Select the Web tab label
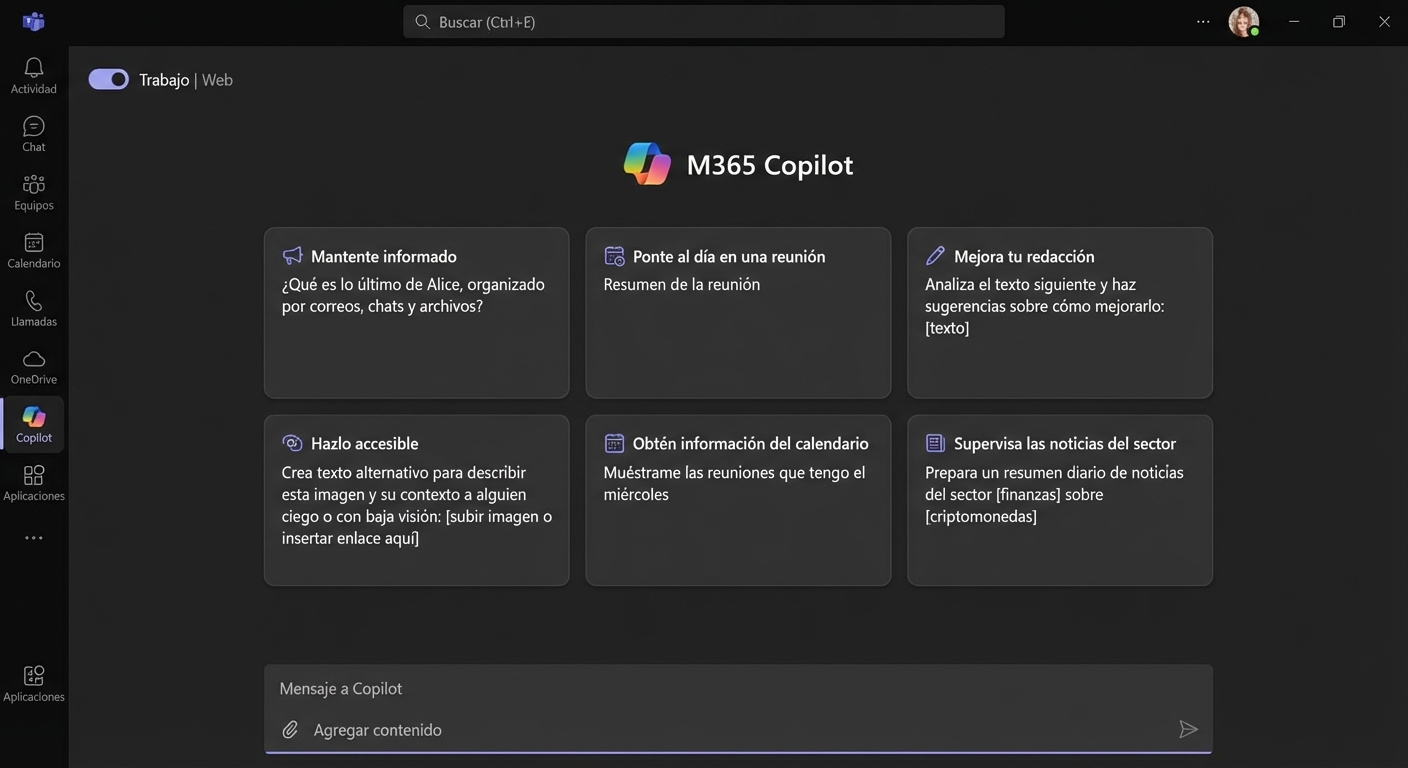 [217, 79]
